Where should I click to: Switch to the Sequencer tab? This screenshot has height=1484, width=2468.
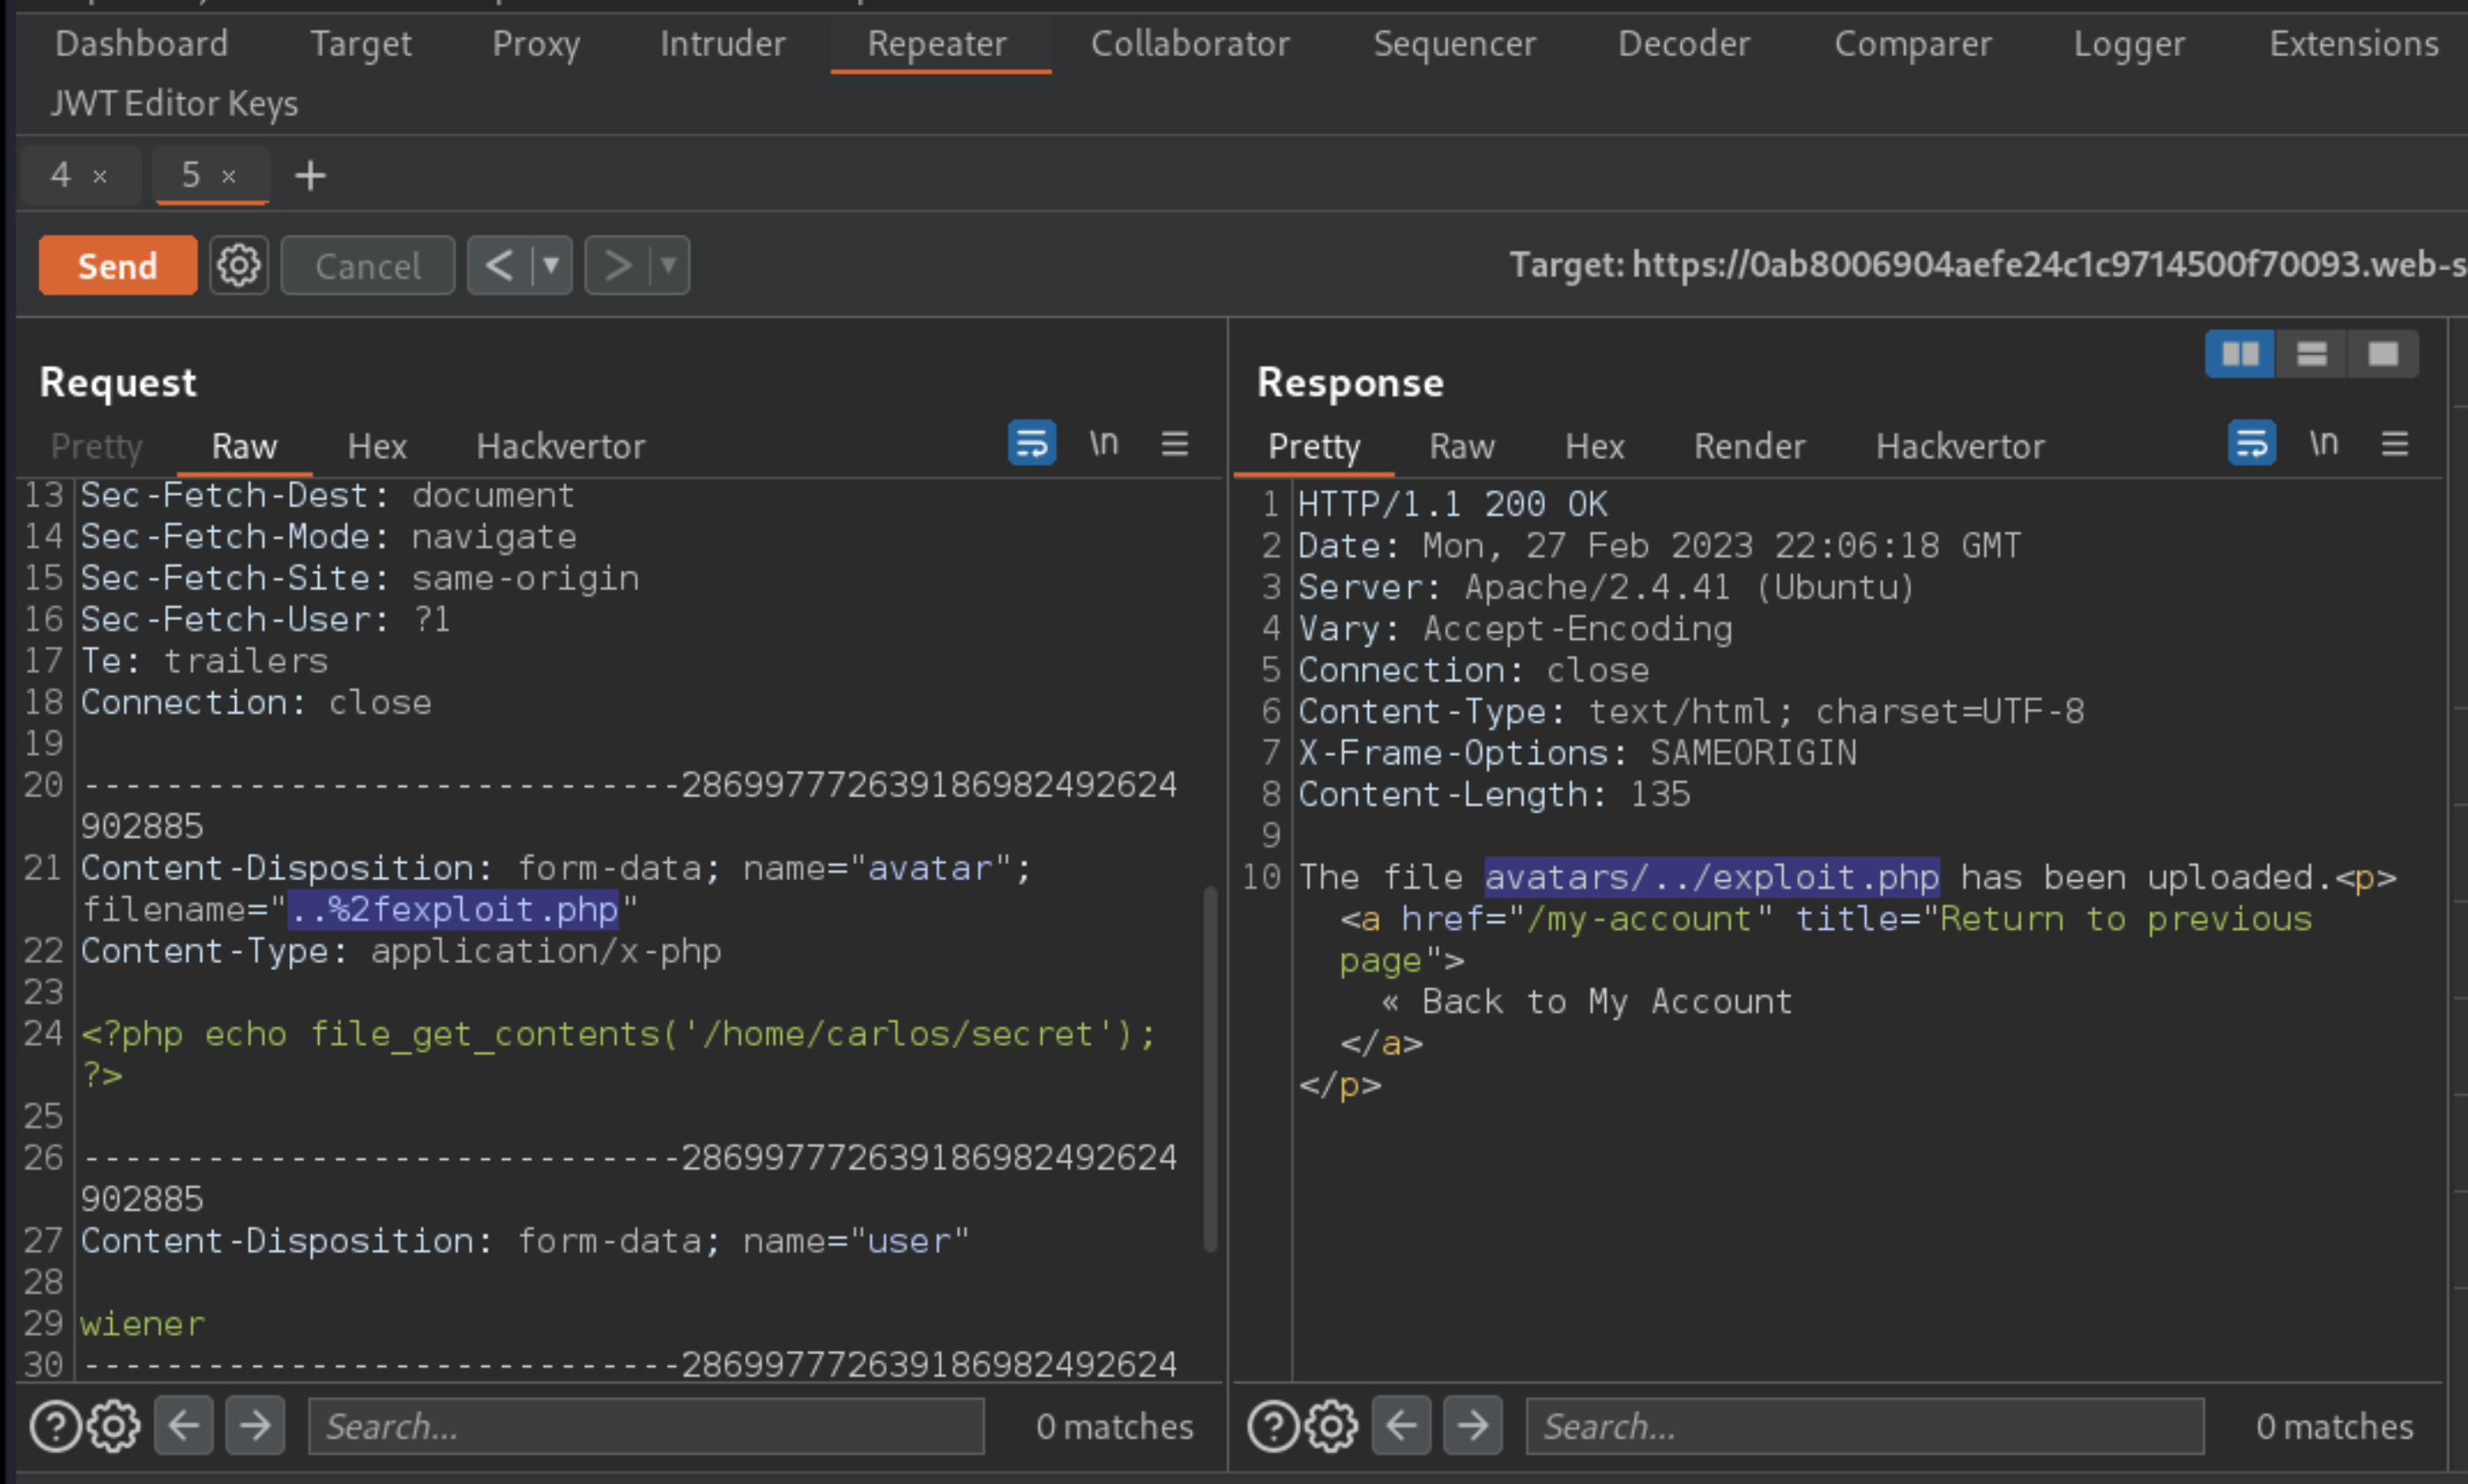(1454, 44)
